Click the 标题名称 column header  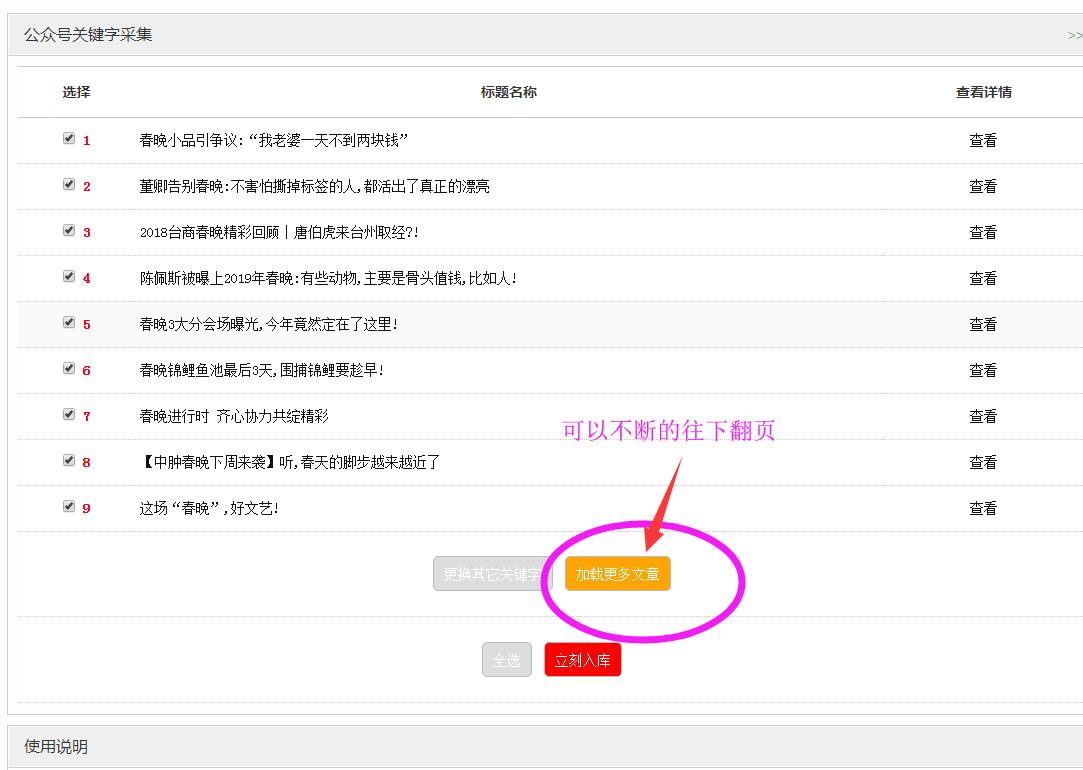508,92
